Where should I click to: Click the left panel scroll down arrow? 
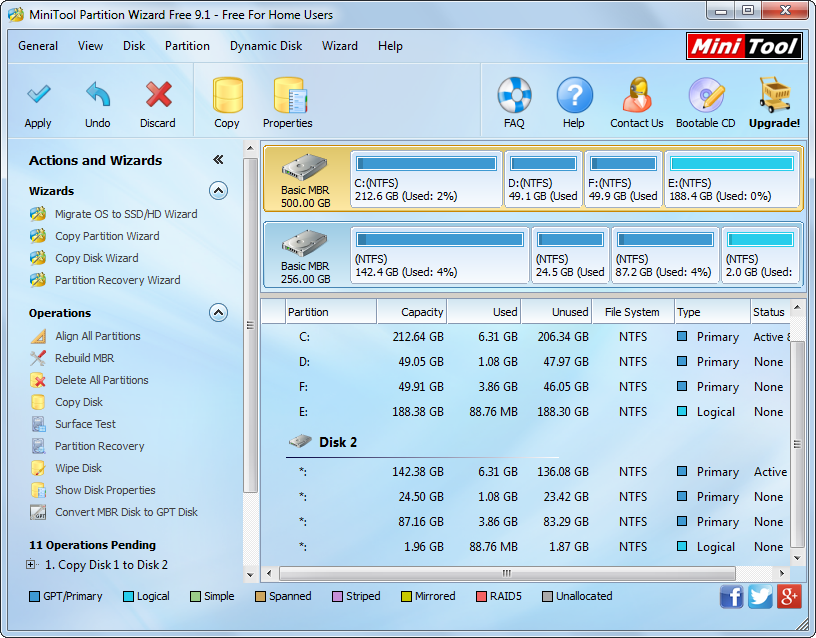pyautogui.click(x=250, y=575)
